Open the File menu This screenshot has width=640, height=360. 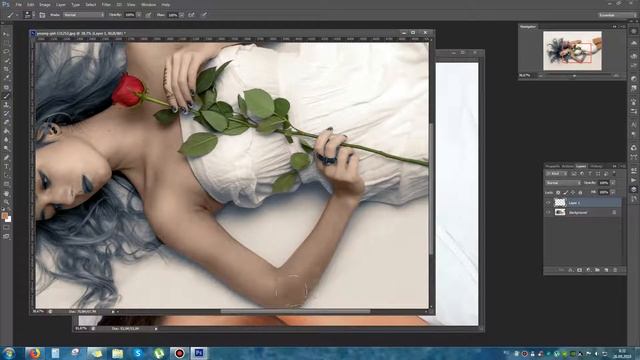(18, 5)
